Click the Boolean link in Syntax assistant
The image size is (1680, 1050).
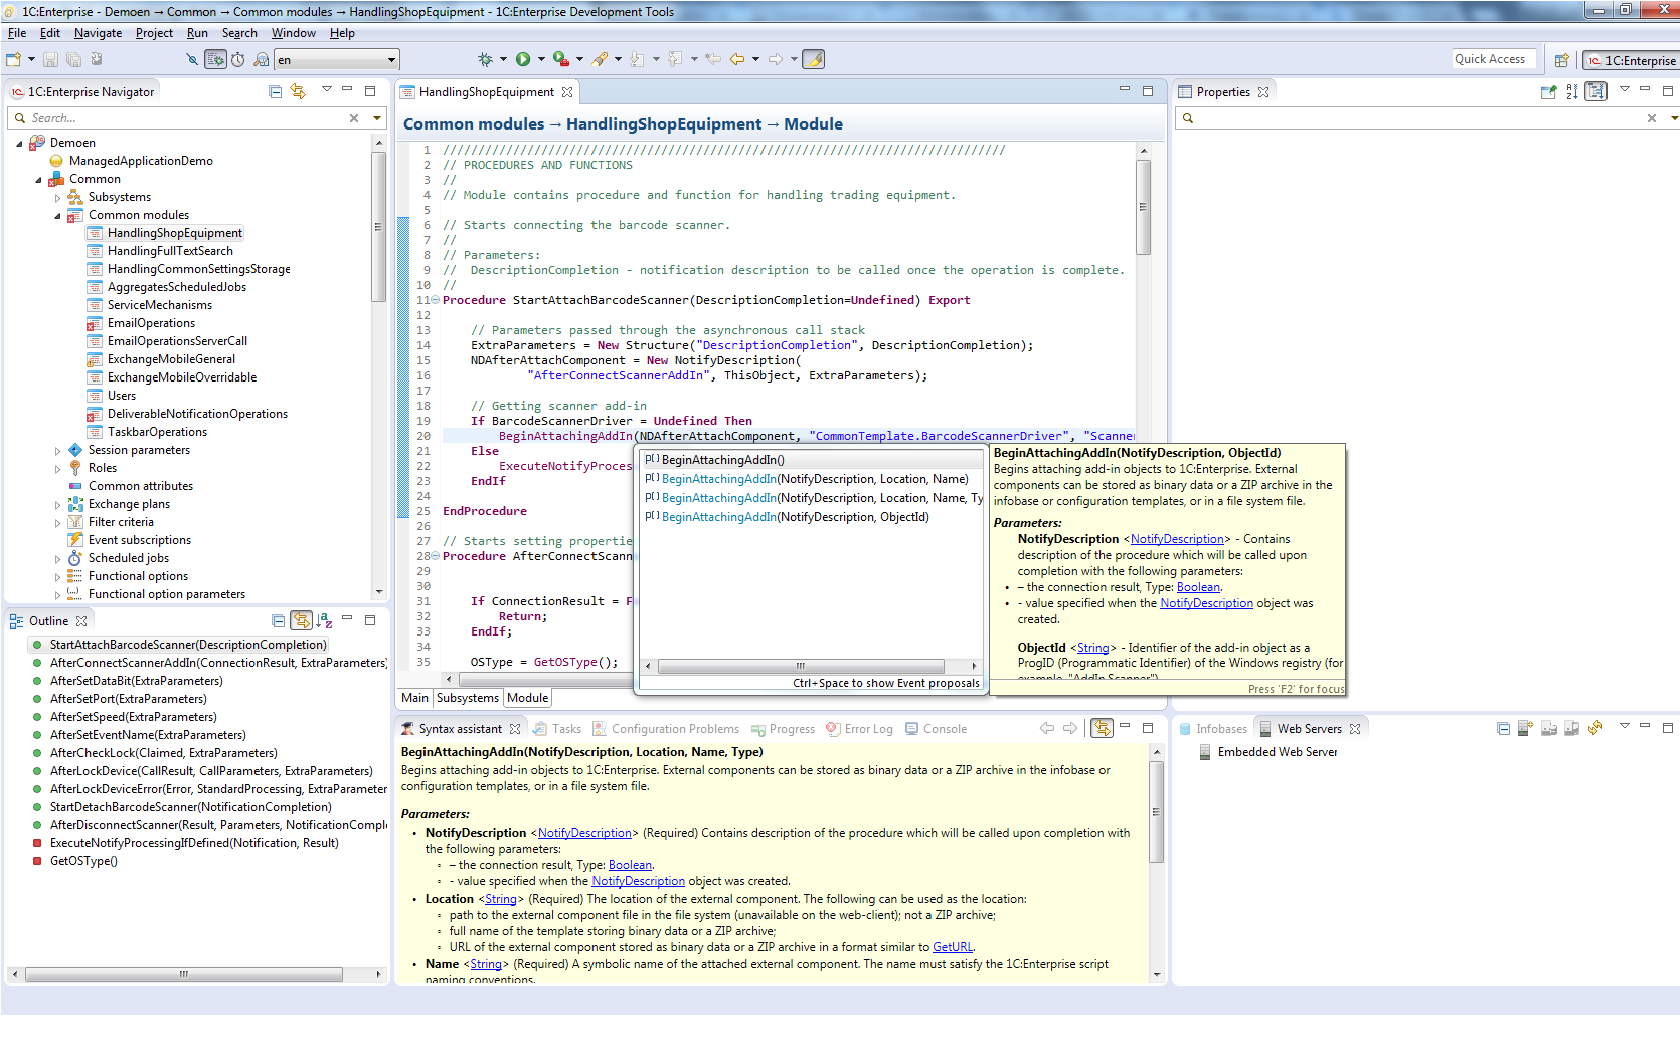coord(630,865)
